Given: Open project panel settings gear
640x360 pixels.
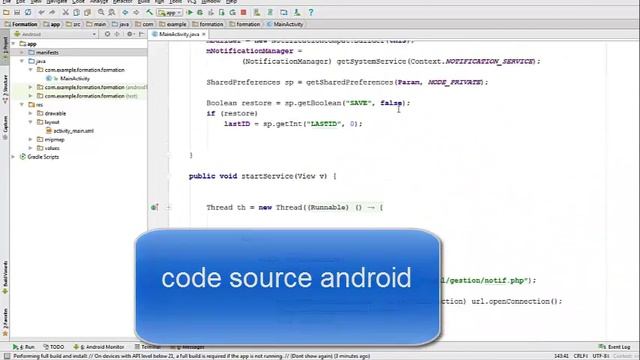Looking at the screenshot, I should click(x=129, y=34).
